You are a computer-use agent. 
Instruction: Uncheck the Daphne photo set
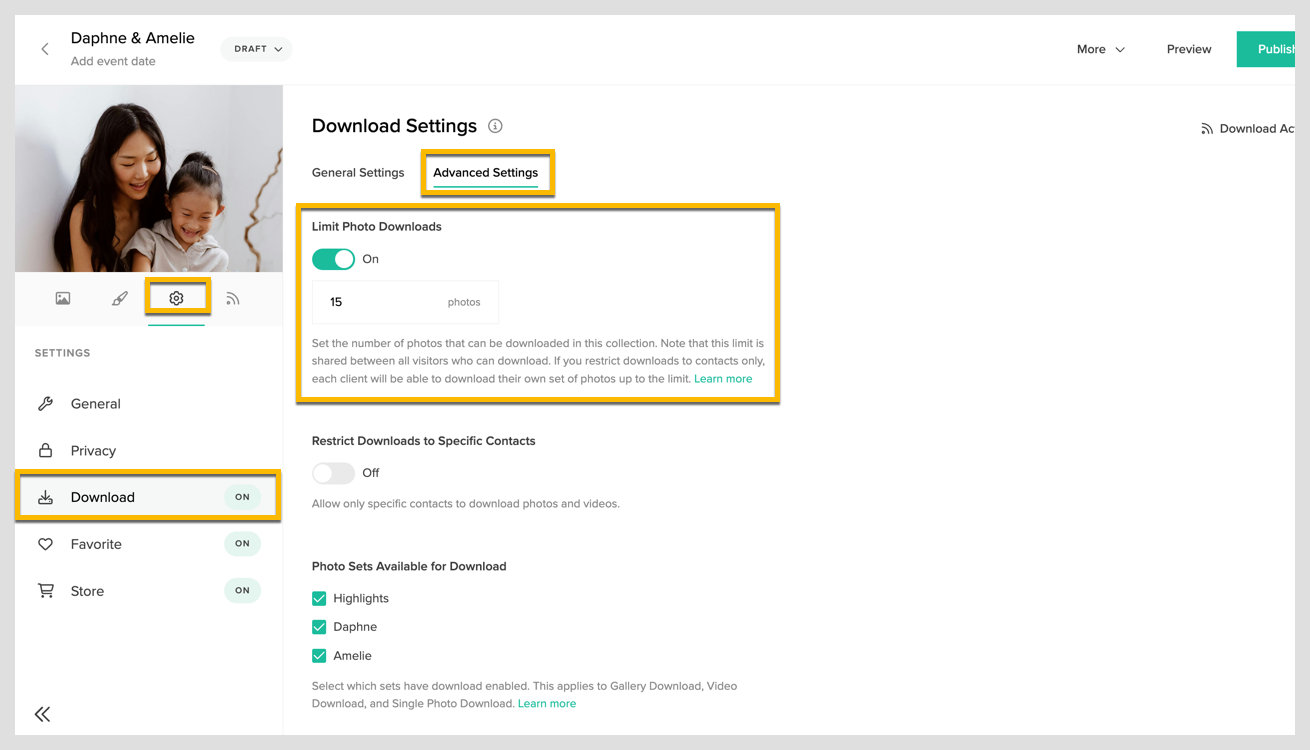pyautogui.click(x=318, y=626)
